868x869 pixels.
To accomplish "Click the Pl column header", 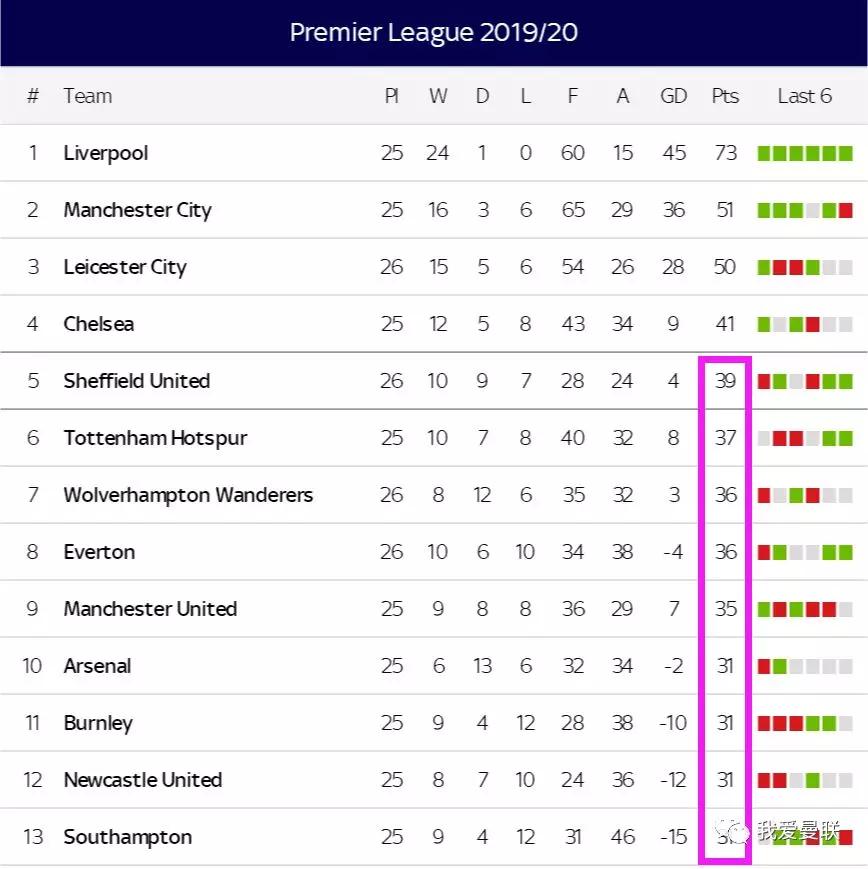I will point(392,96).
